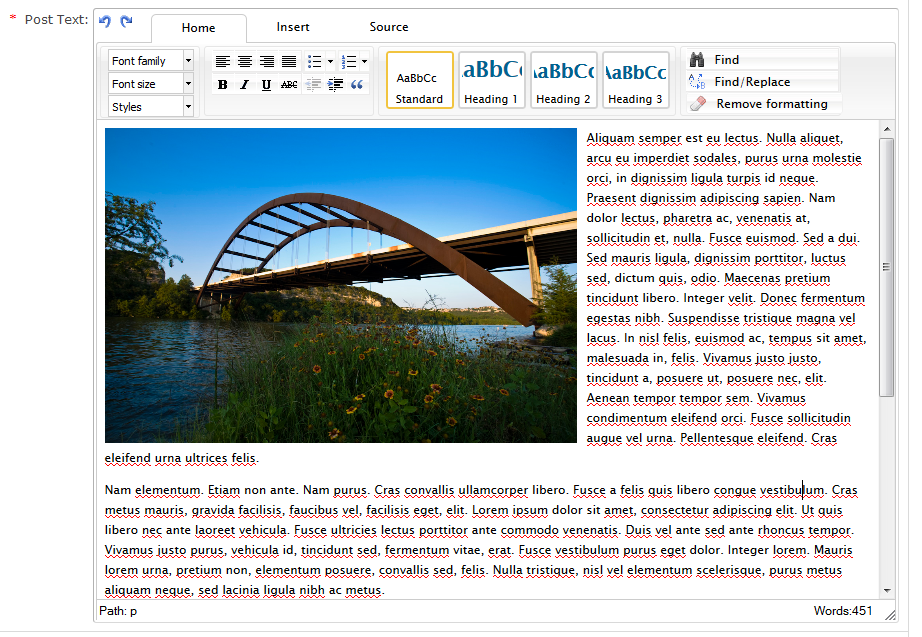Switch to the Source tab
922x637 pixels.
click(x=389, y=27)
